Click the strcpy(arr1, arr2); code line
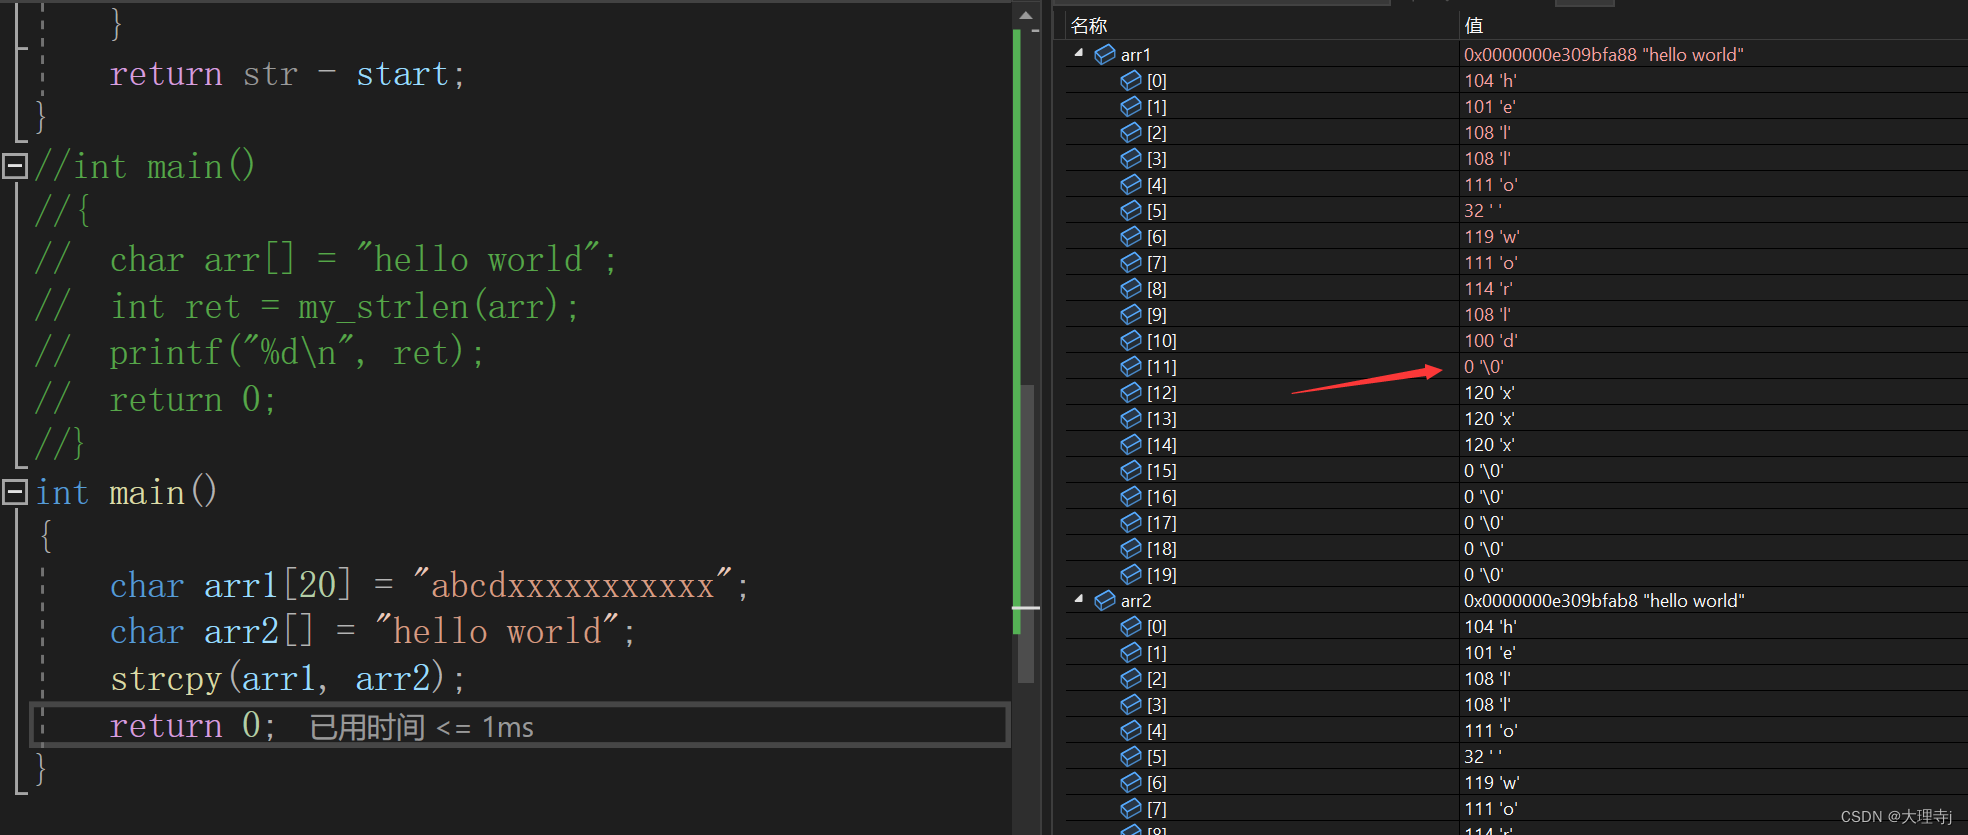 288,678
